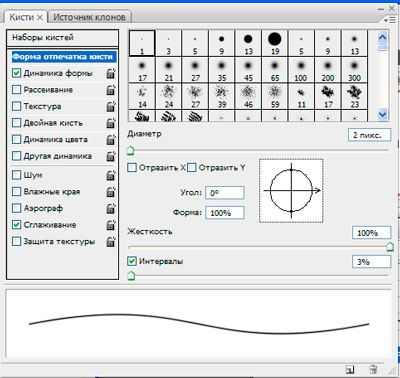Click the brush list scroll-down arrow
Image resolution: width=400 pixels, height=378 pixels.
click(x=383, y=115)
